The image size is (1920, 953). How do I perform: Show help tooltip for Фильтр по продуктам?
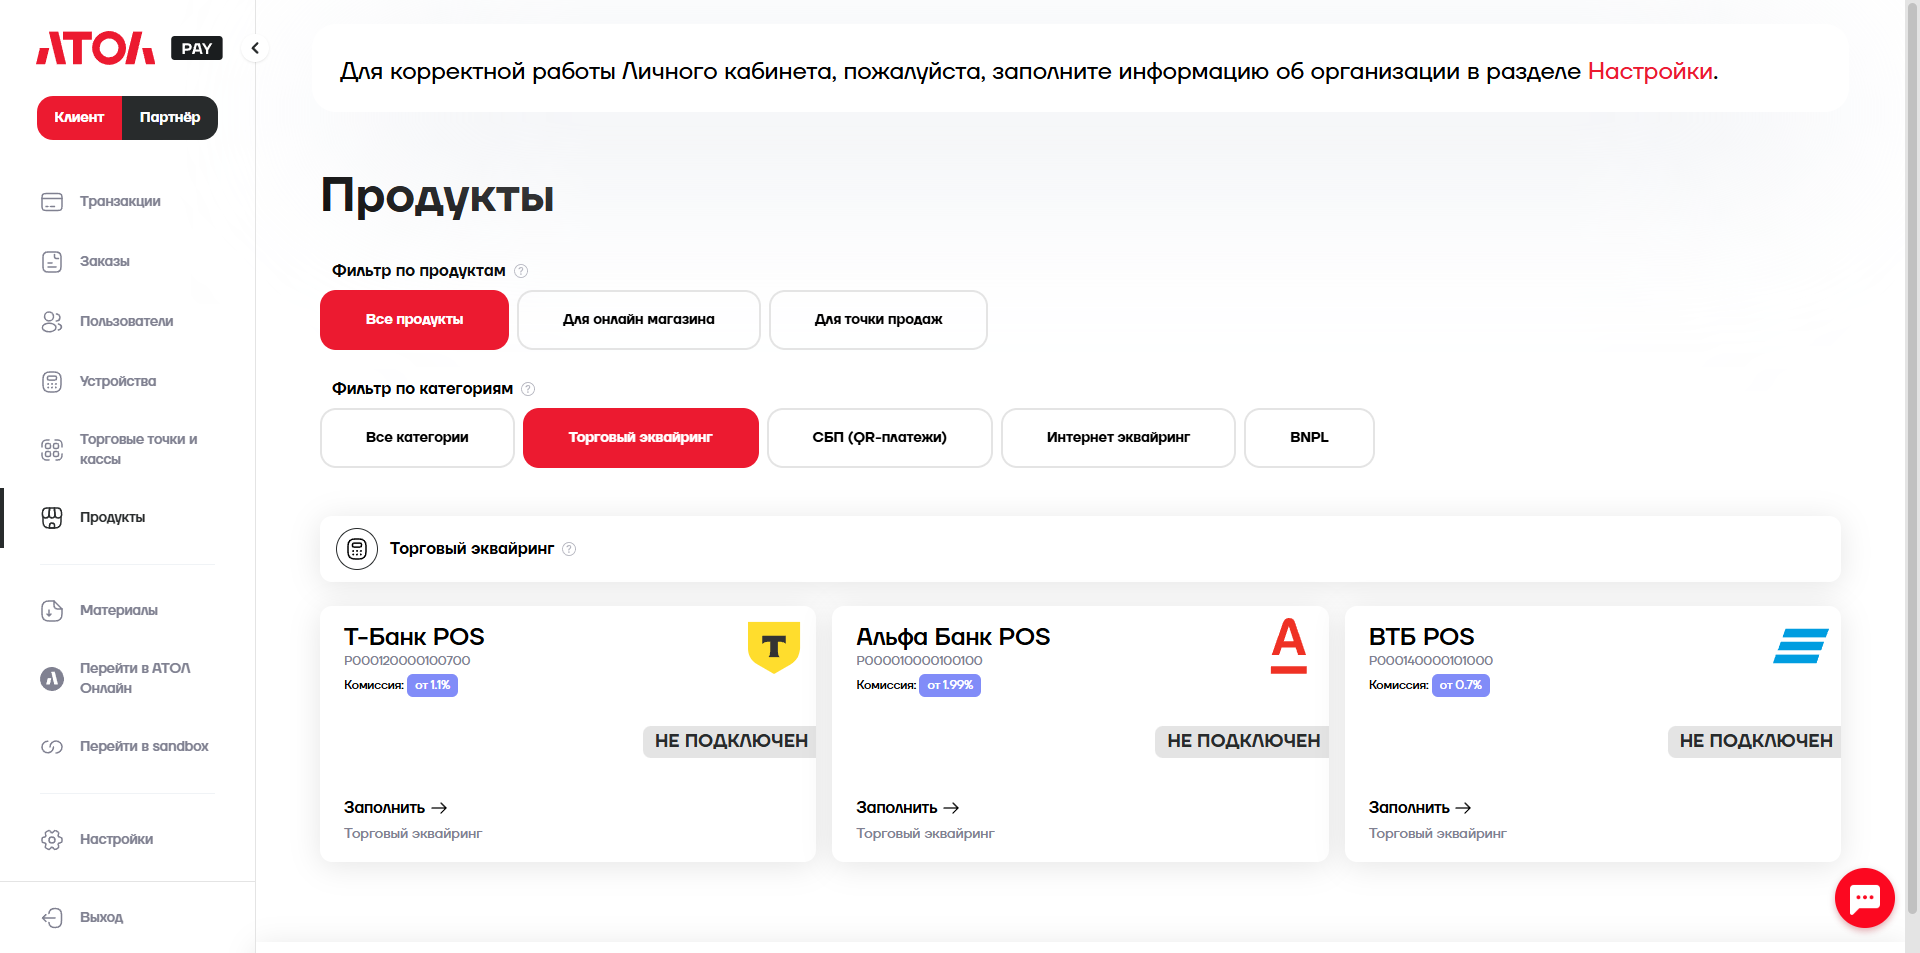(521, 271)
